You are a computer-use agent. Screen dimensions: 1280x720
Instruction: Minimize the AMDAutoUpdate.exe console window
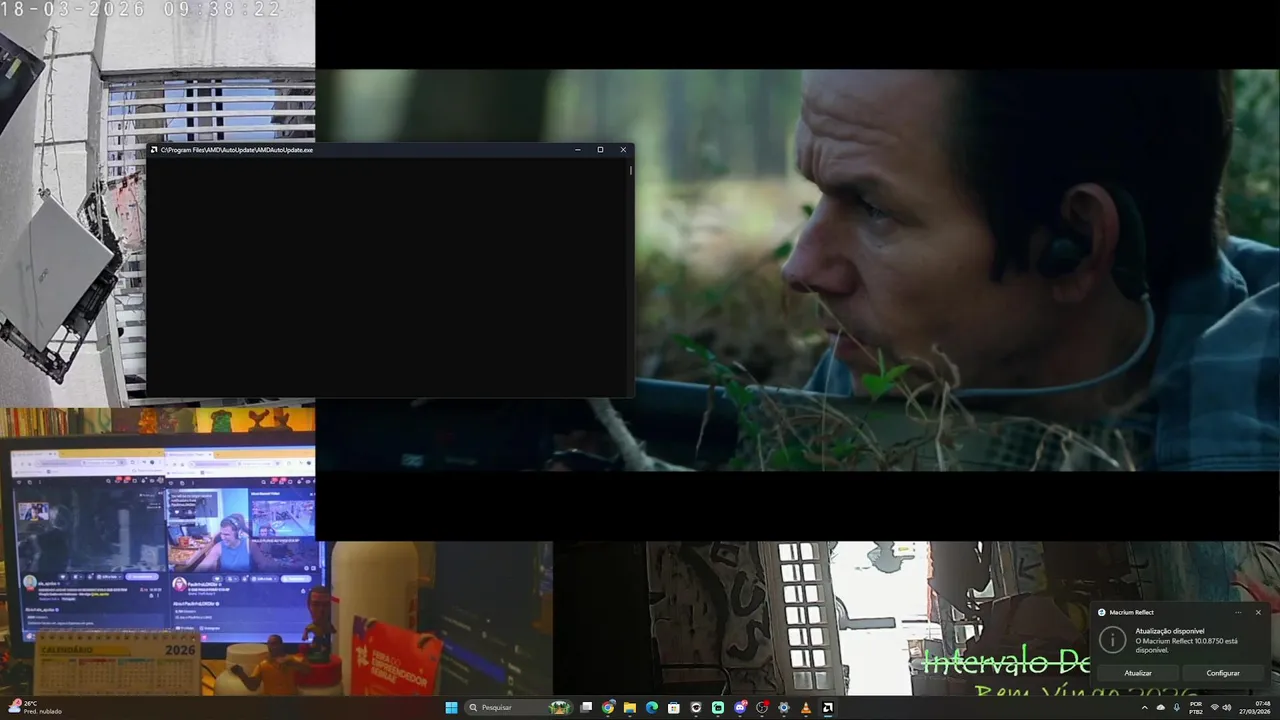pos(578,150)
